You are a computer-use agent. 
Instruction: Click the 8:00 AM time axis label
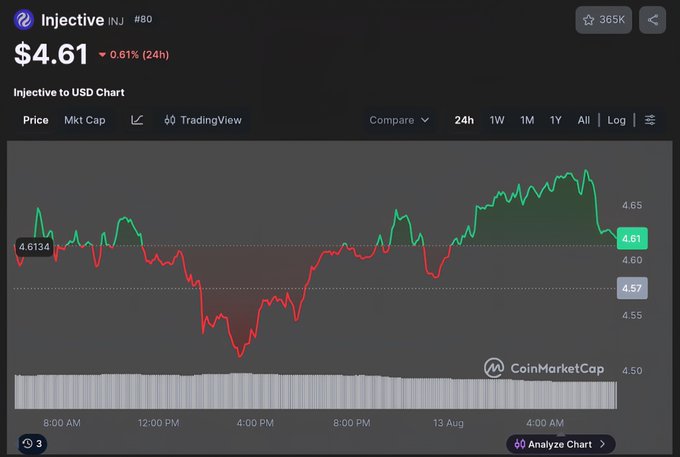pyautogui.click(x=62, y=423)
